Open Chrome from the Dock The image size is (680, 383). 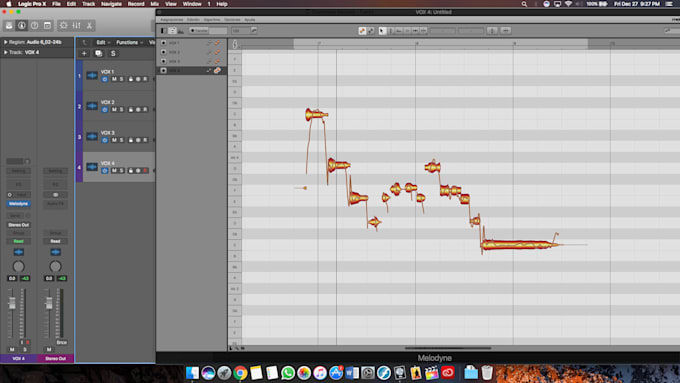coord(240,373)
